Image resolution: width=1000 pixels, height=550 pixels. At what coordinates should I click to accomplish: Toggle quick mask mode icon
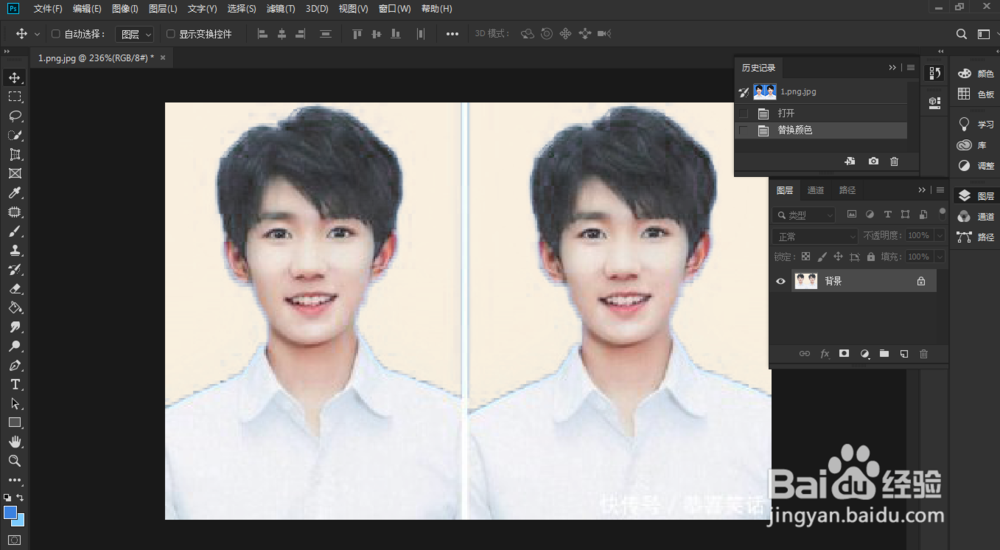[x=15, y=540]
